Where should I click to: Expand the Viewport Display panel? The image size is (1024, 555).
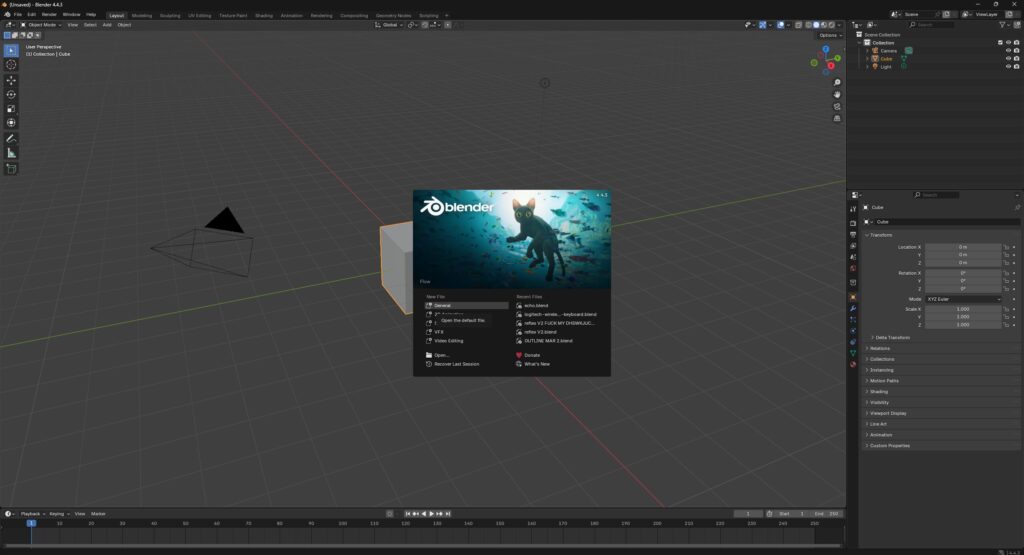point(888,413)
